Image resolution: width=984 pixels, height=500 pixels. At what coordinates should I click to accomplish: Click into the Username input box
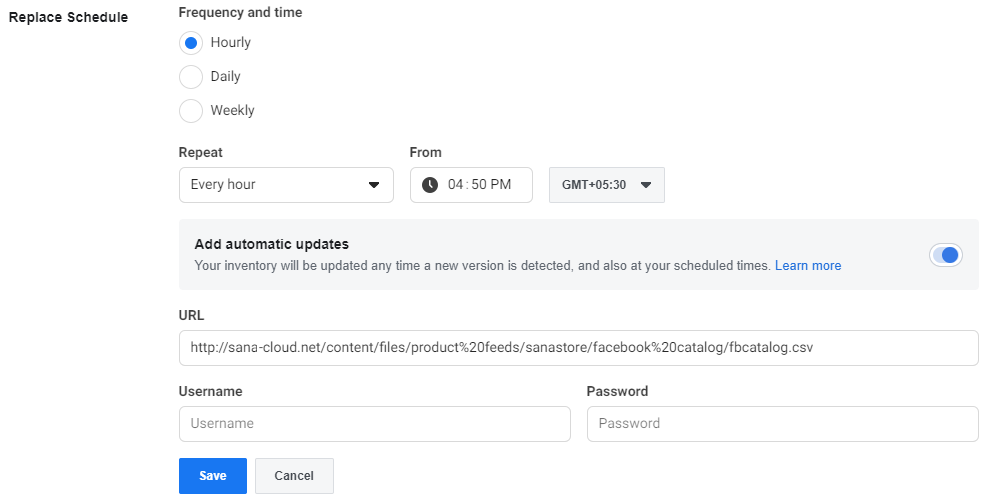[x=375, y=423]
